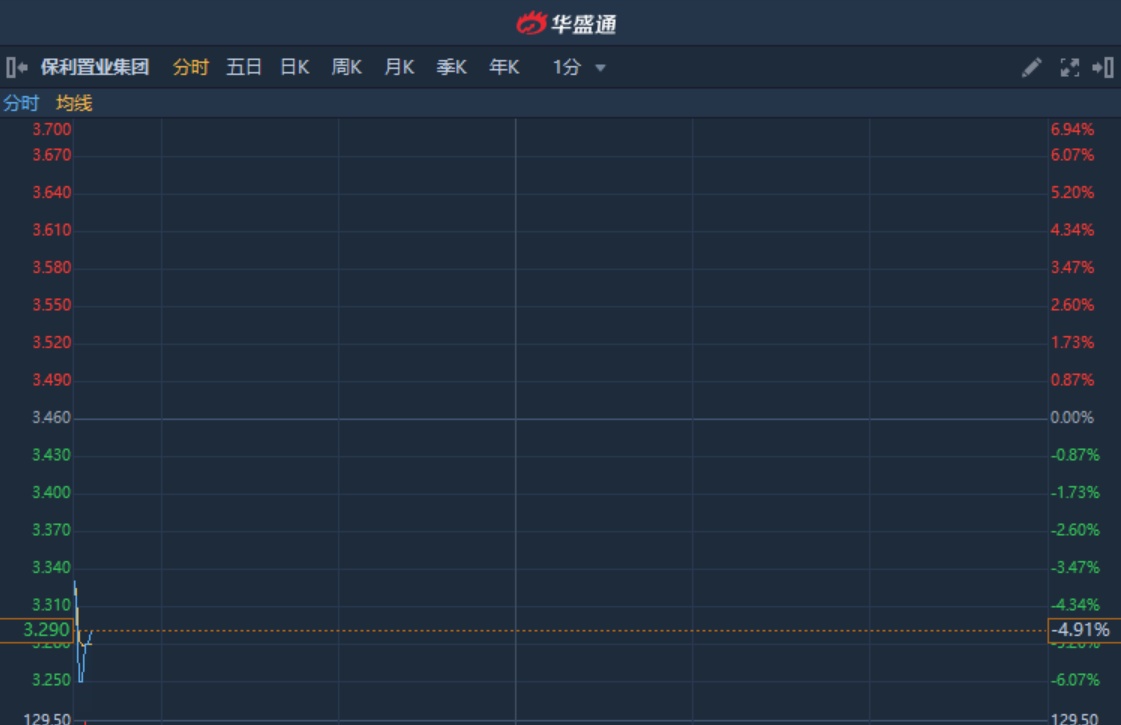Click the 3.250 price axis label

click(x=51, y=680)
